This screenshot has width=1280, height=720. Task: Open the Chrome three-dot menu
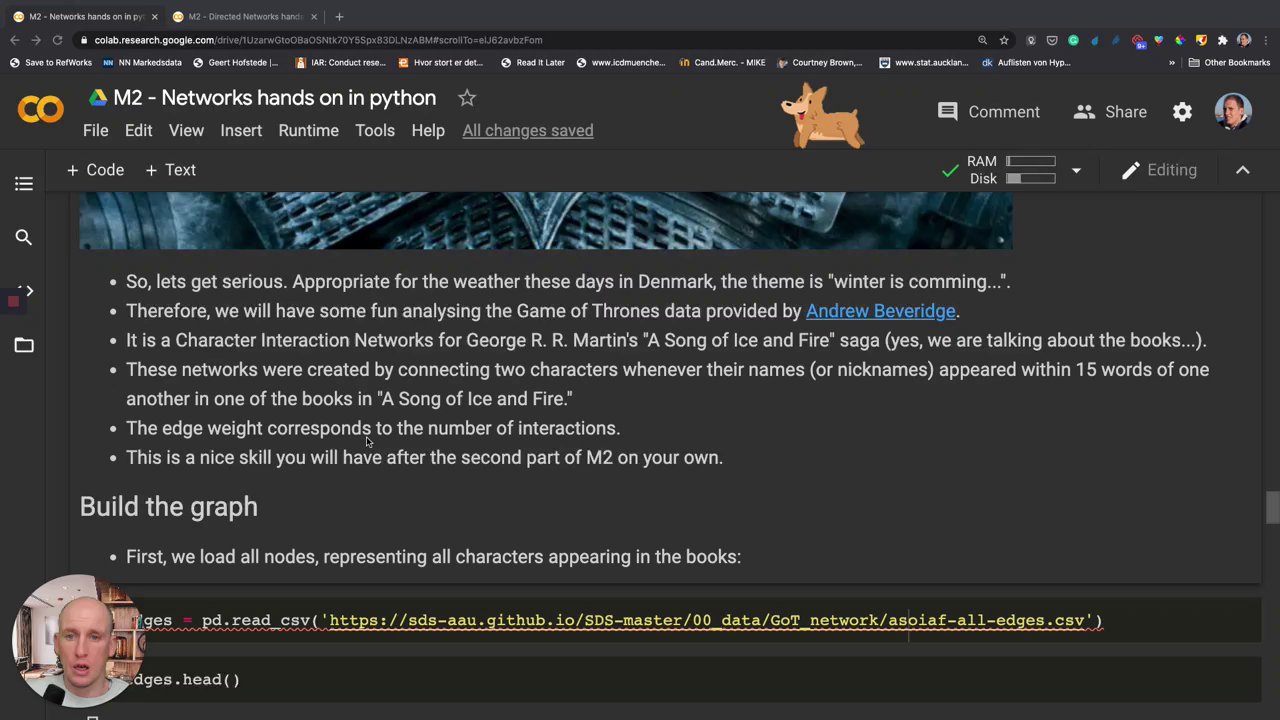[1266, 40]
